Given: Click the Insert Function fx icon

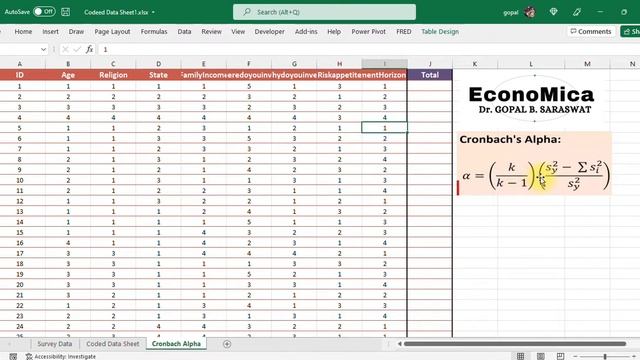Looking at the screenshot, I should click(x=89, y=49).
